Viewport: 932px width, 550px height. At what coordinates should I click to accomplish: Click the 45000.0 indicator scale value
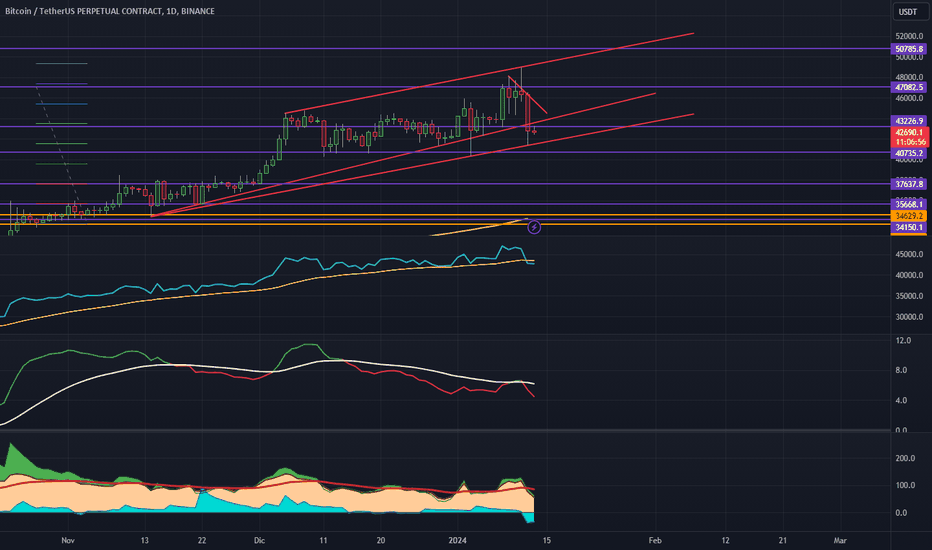(x=909, y=254)
